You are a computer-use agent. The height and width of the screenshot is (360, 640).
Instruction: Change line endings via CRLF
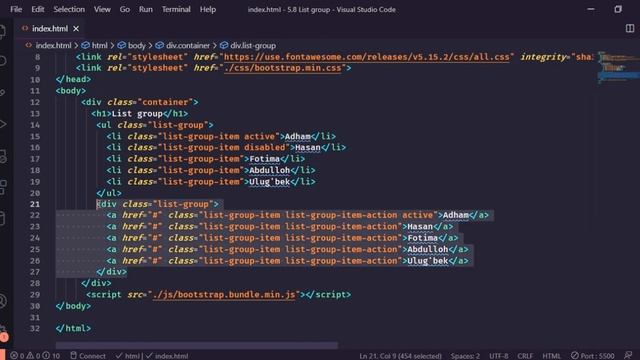(x=525, y=356)
